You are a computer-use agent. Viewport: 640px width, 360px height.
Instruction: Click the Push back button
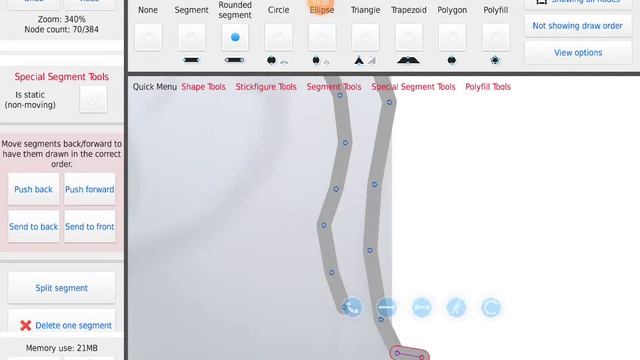pos(33,189)
